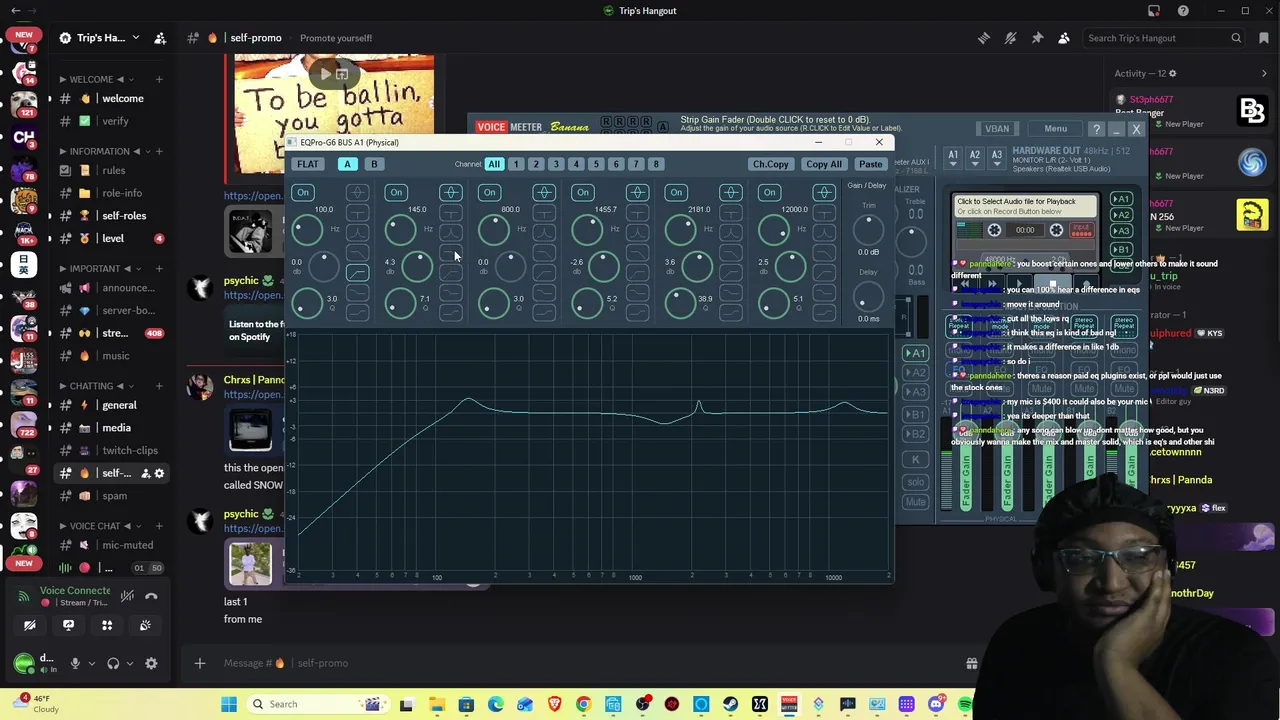Share your screen in Discord voice panel

click(68, 625)
